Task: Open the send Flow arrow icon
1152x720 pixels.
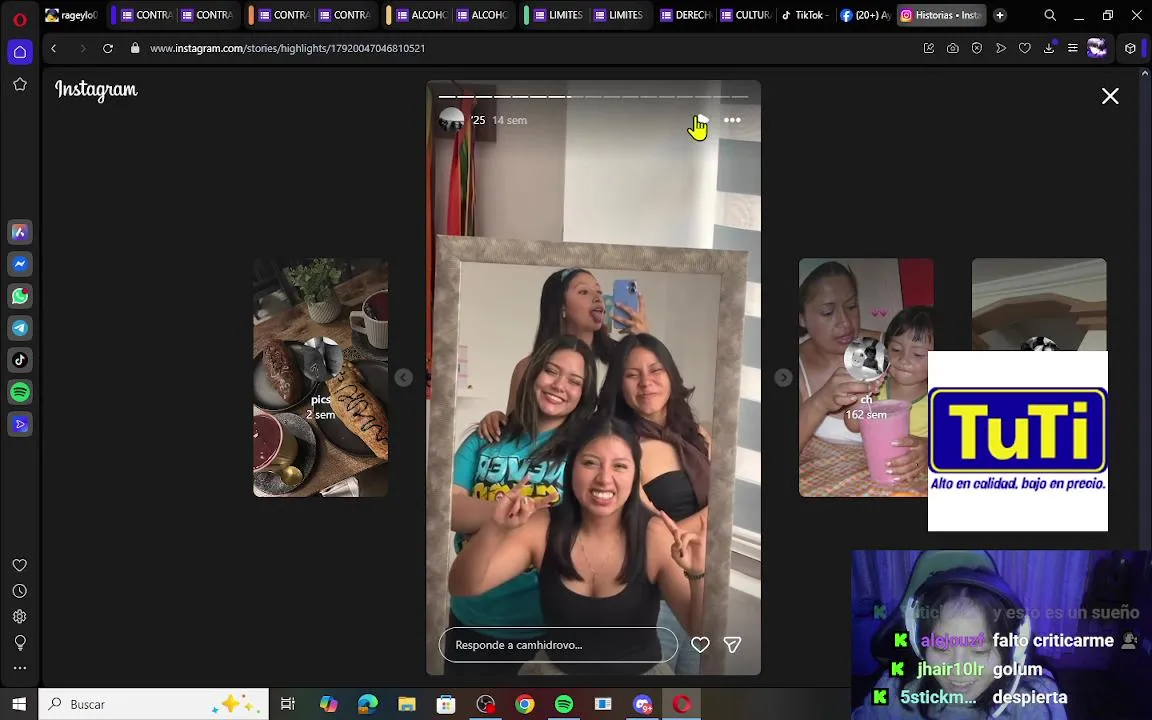Action: tap(1001, 48)
